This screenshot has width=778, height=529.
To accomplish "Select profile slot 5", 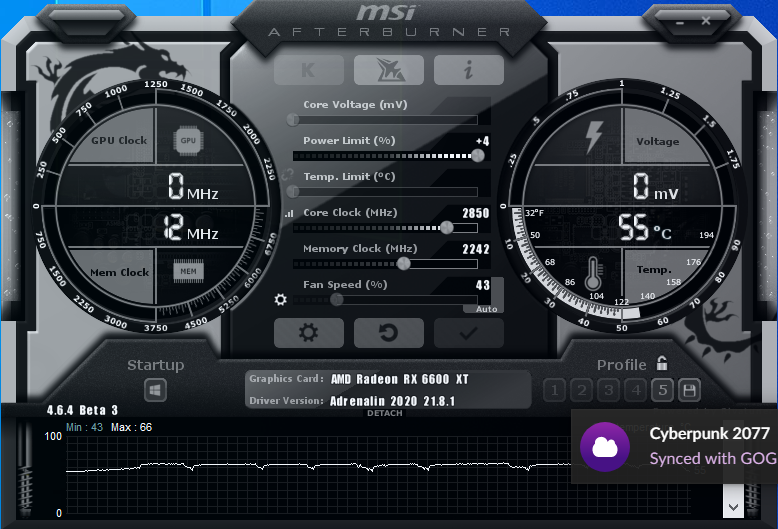I will coord(662,391).
